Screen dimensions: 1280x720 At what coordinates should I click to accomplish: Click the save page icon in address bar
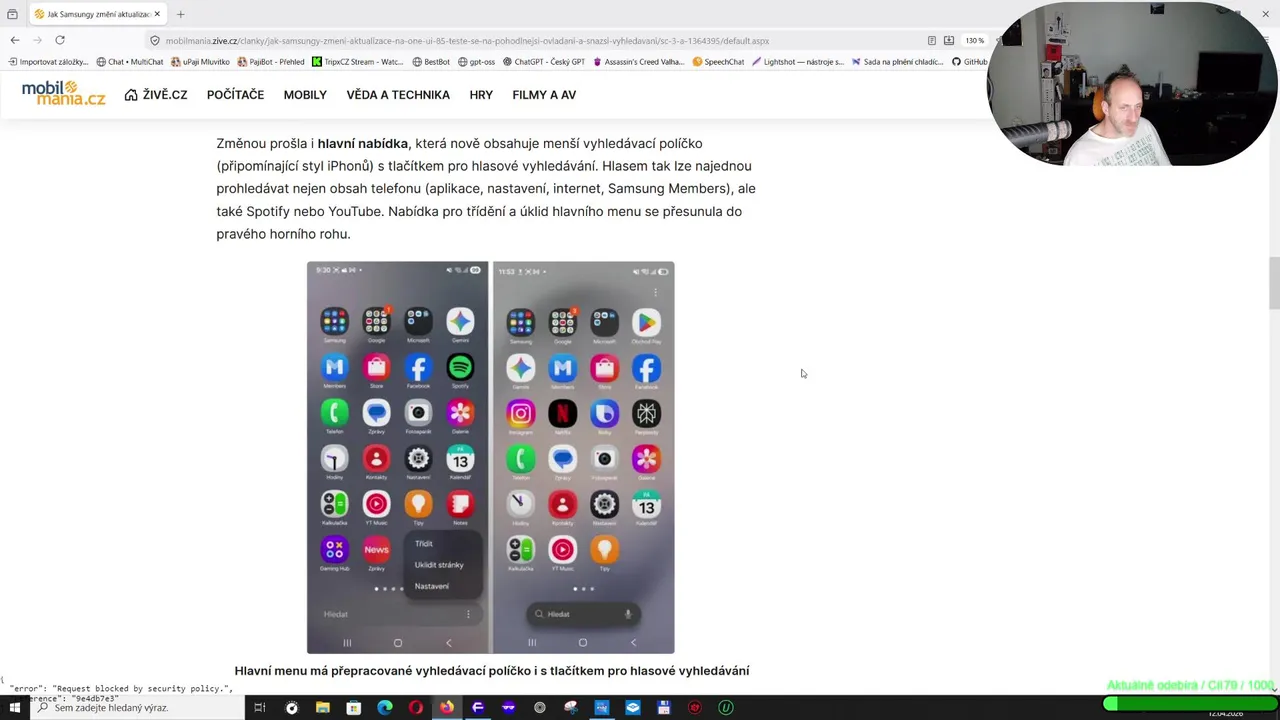pyautogui.click(x=948, y=41)
